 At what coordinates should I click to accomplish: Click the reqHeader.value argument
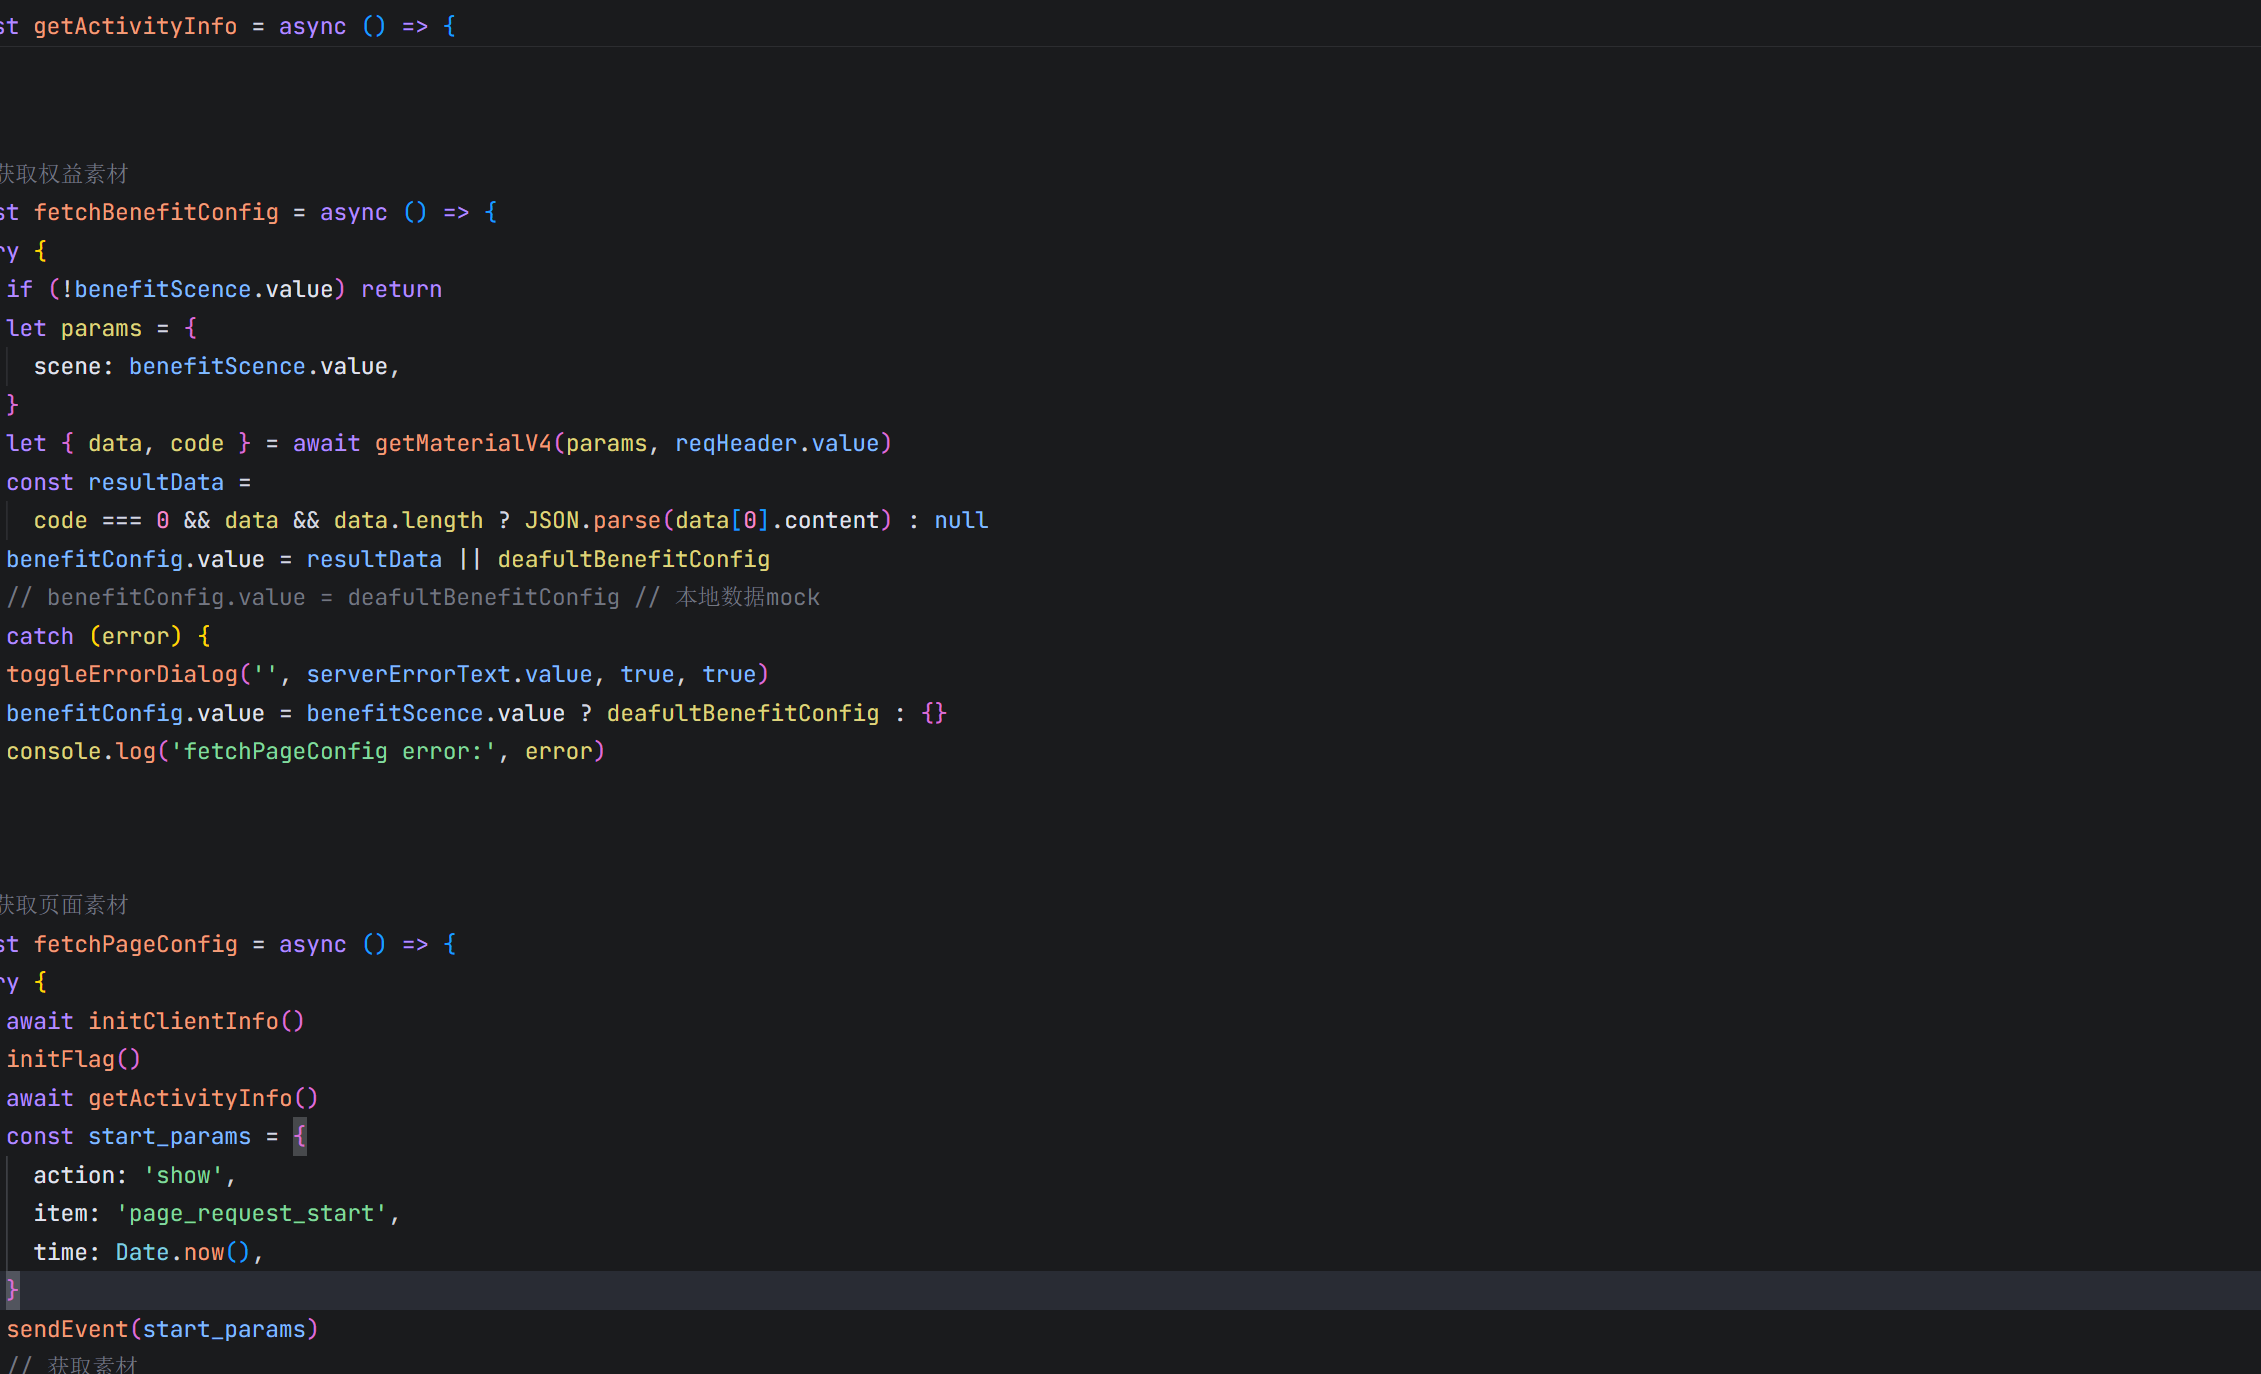tap(776, 443)
